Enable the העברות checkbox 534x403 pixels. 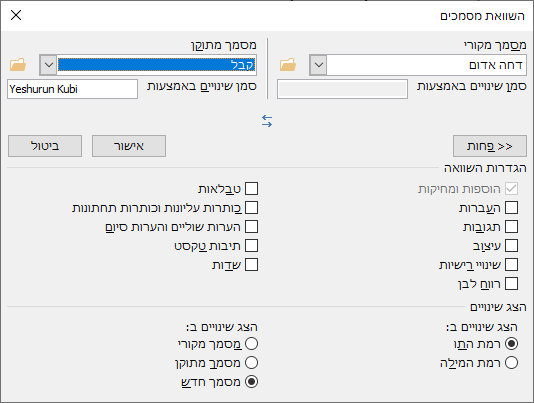click(x=512, y=207)
